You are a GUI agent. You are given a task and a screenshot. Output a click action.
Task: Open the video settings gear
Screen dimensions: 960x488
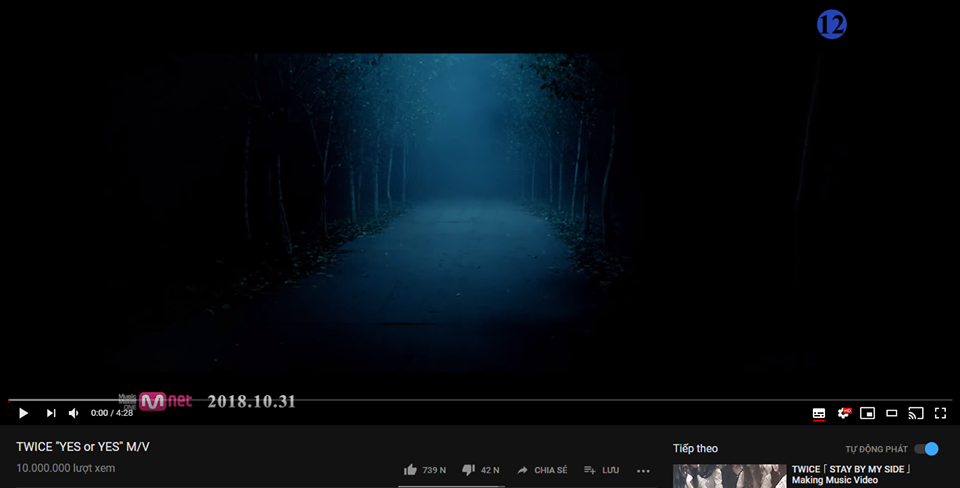point(844,413)
